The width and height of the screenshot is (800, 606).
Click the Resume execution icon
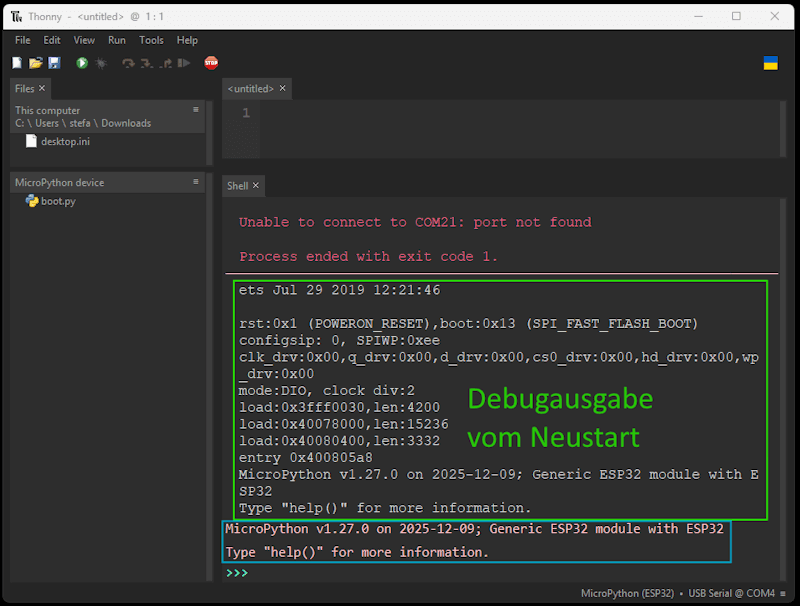pos(184,63)
